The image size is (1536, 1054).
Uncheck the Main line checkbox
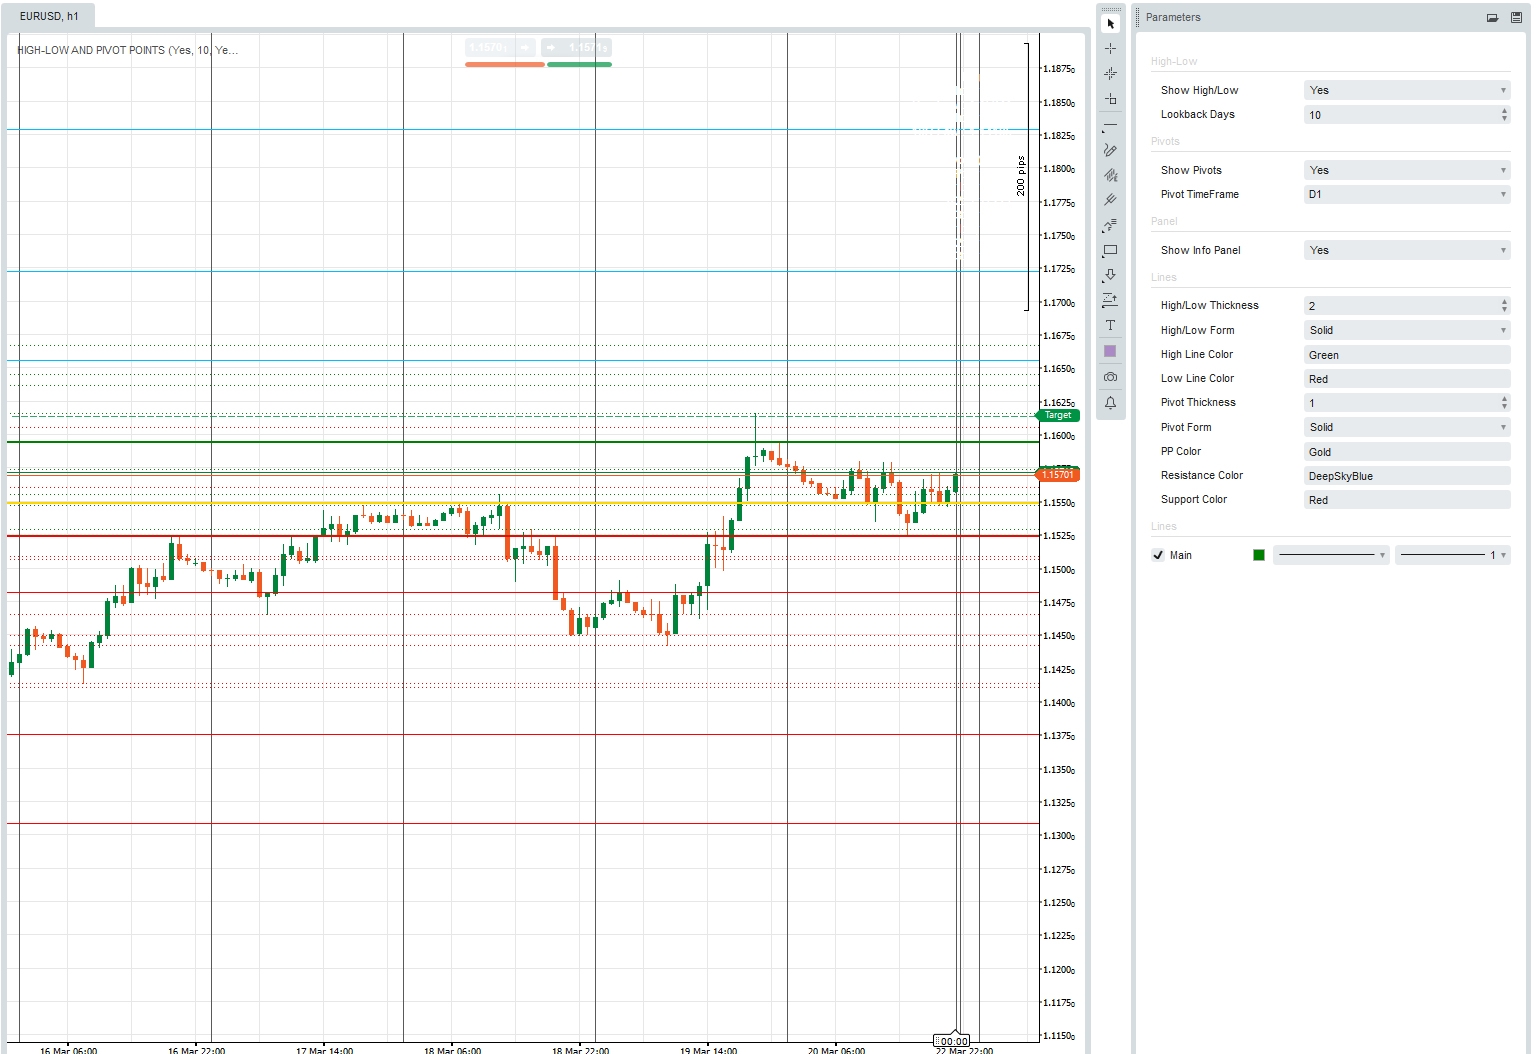point(1158,555)
